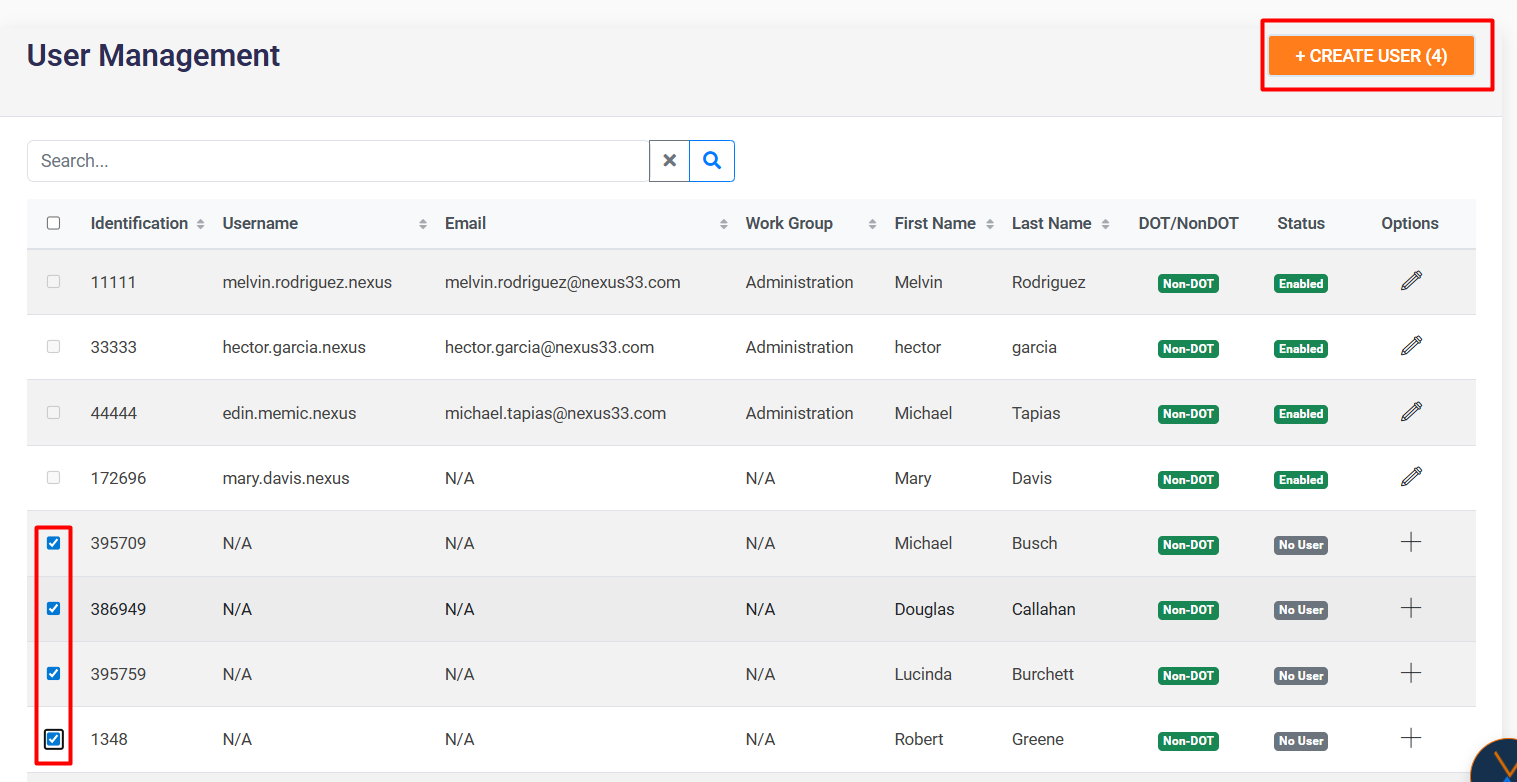Click plus icon in Robert Greene row
1517x782 pixels.
click(1410, 738)
